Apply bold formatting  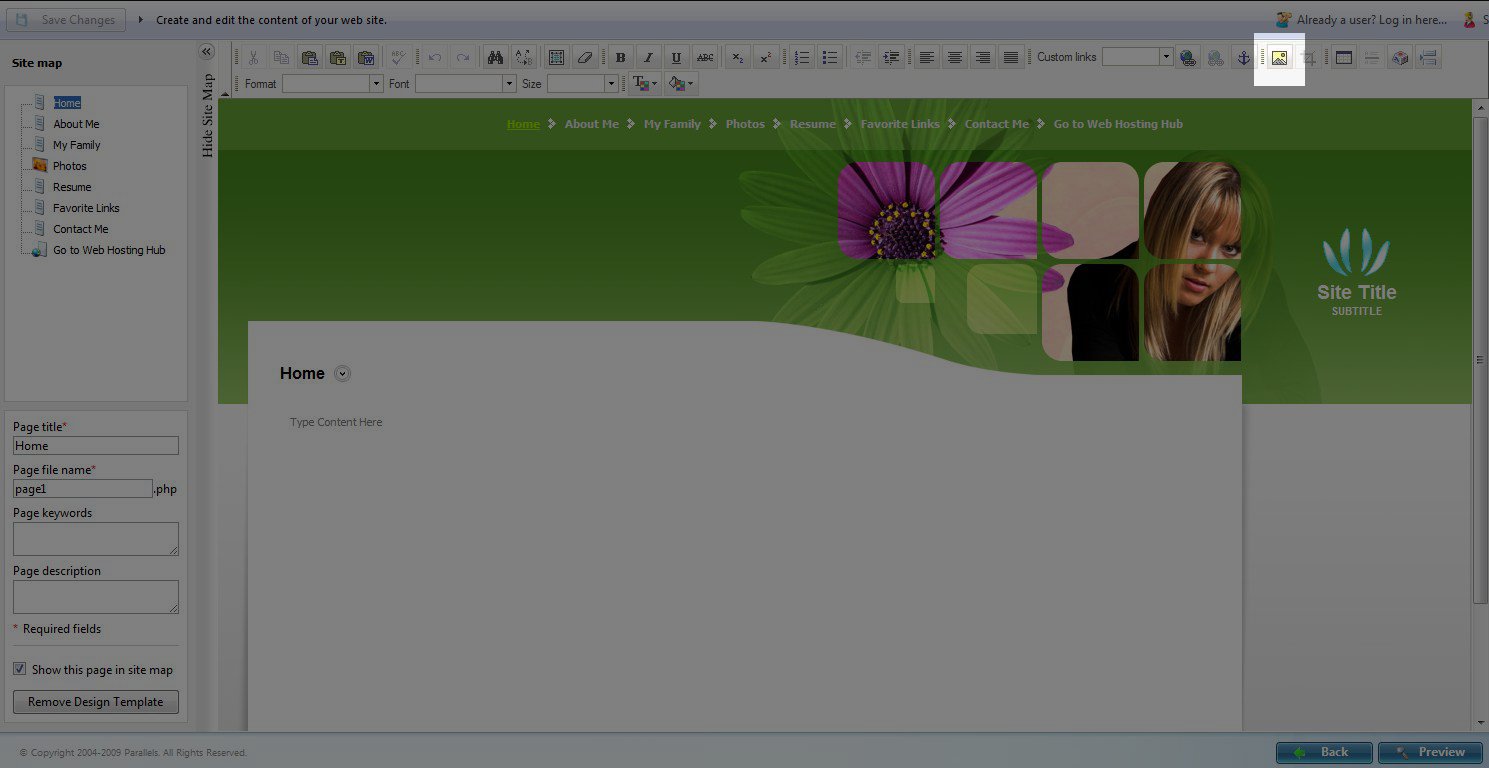620,58
